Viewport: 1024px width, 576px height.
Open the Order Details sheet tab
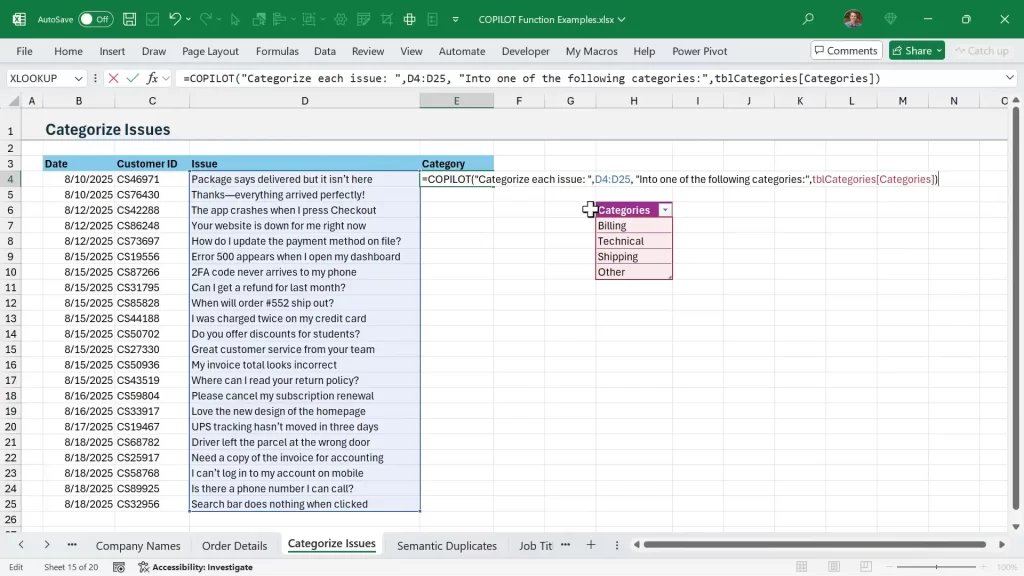tap(234, 545)
